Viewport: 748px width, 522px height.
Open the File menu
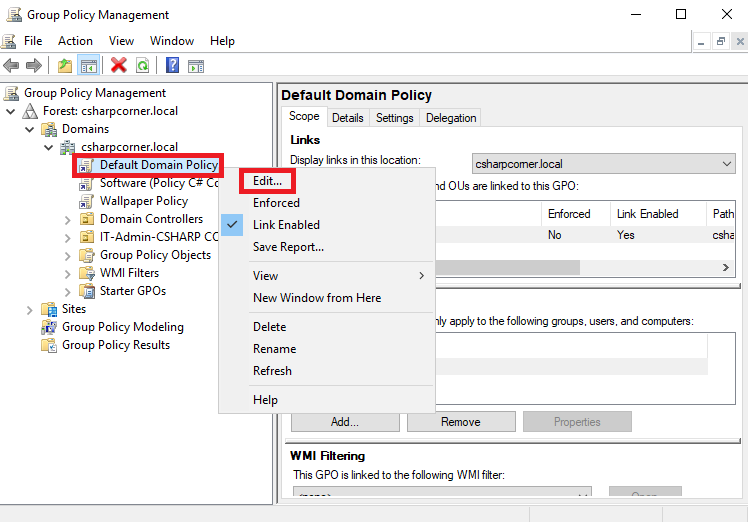click(33, 41)
